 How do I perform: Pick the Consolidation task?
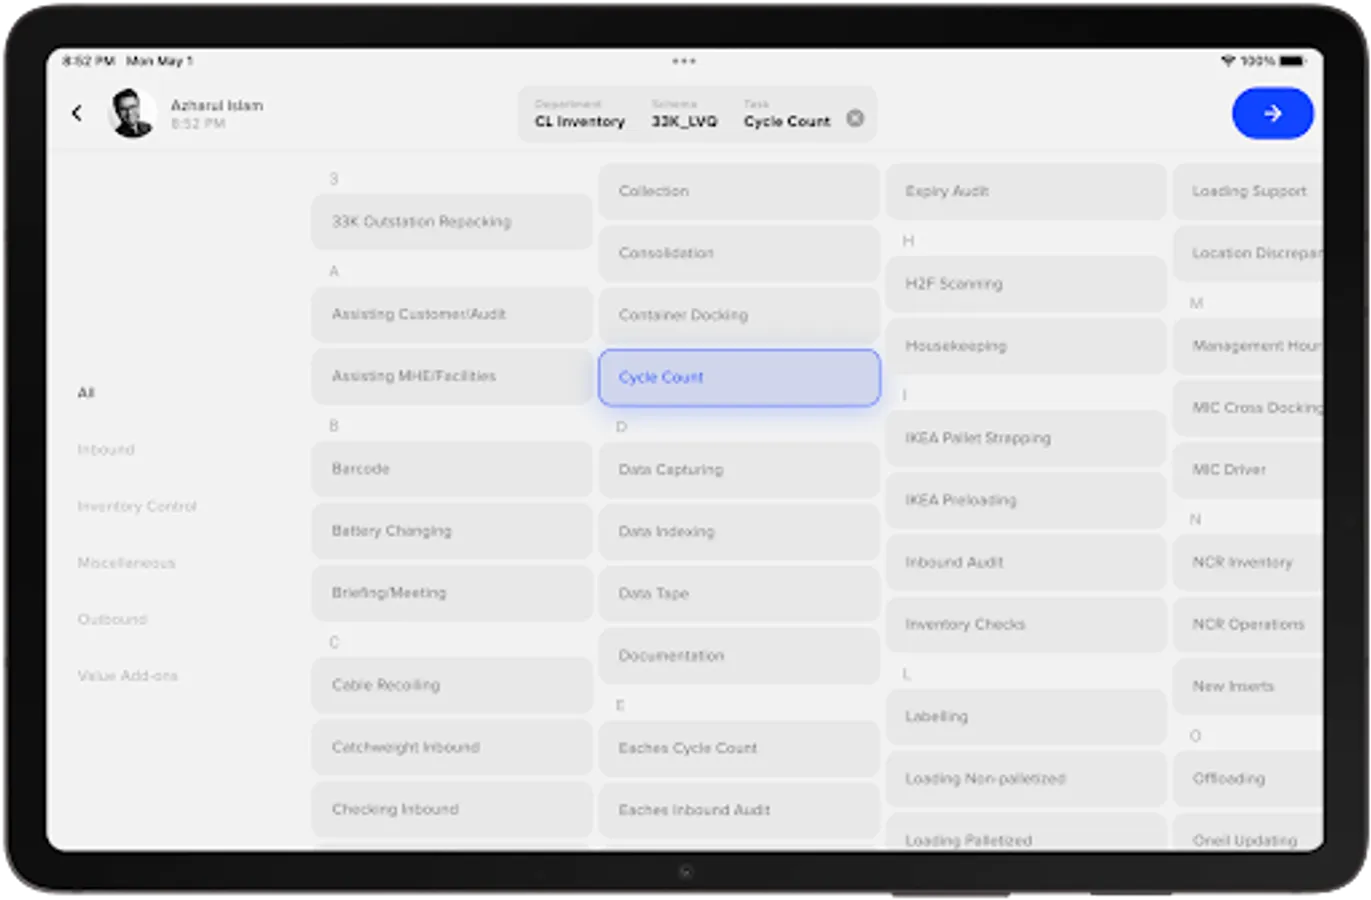pyautogui.click(x=739, y=253)
